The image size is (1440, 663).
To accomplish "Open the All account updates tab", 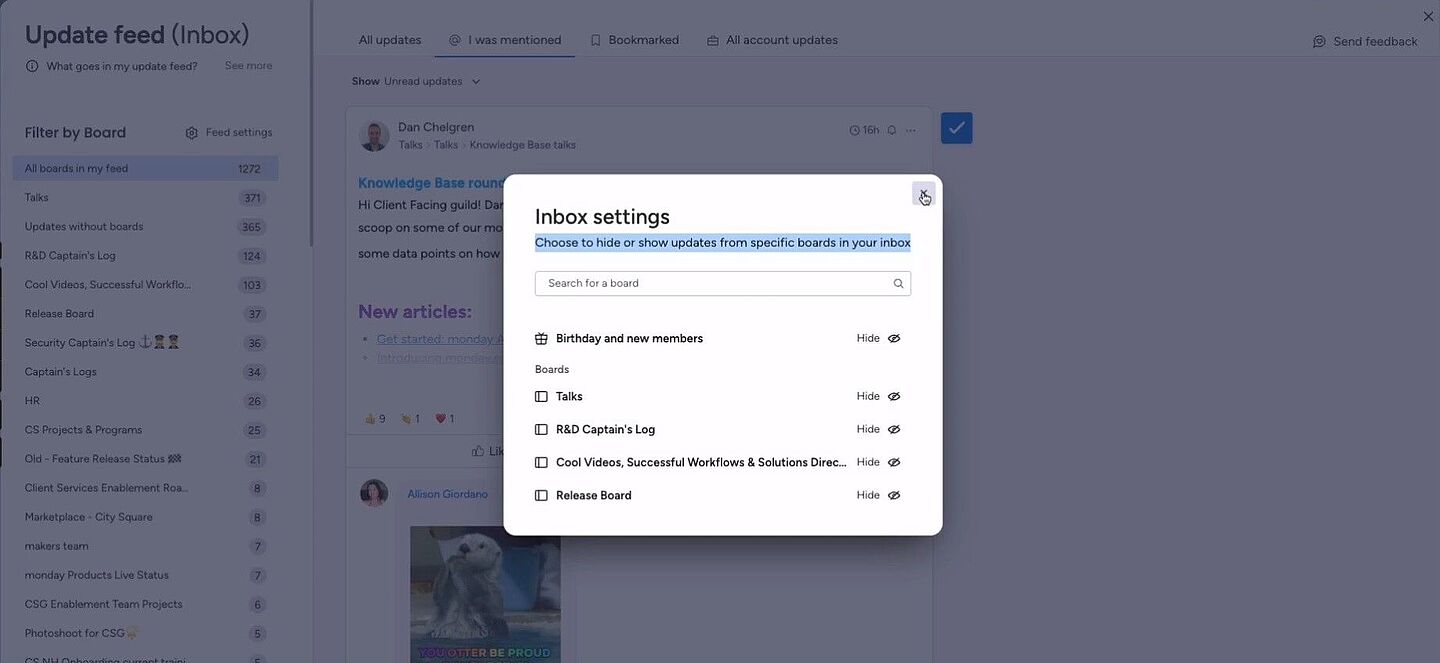I will [x=772, y=40].
